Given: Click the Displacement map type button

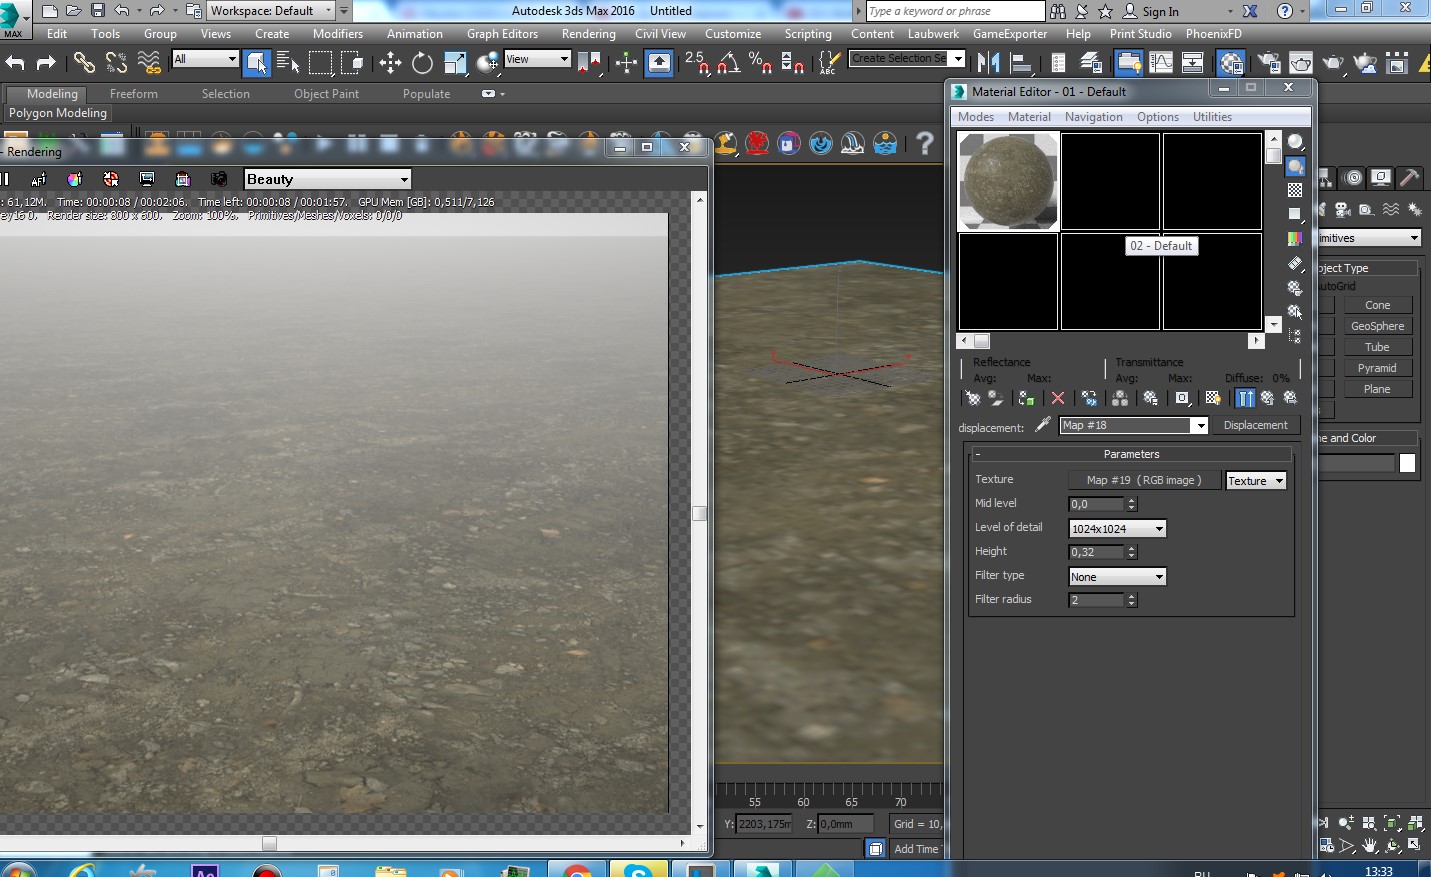Looking at the screenshot, I should [x=1255, y=425].
